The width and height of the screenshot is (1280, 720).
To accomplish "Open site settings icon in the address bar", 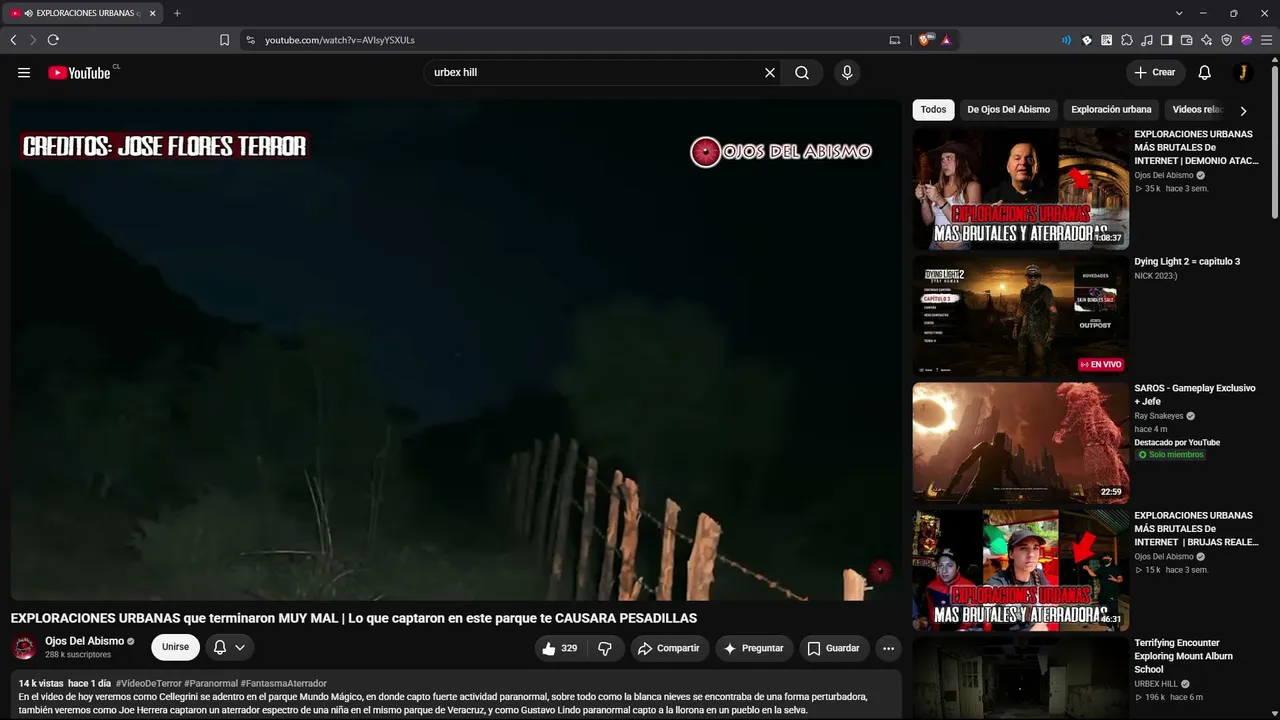I will click(x=249, y=40).
